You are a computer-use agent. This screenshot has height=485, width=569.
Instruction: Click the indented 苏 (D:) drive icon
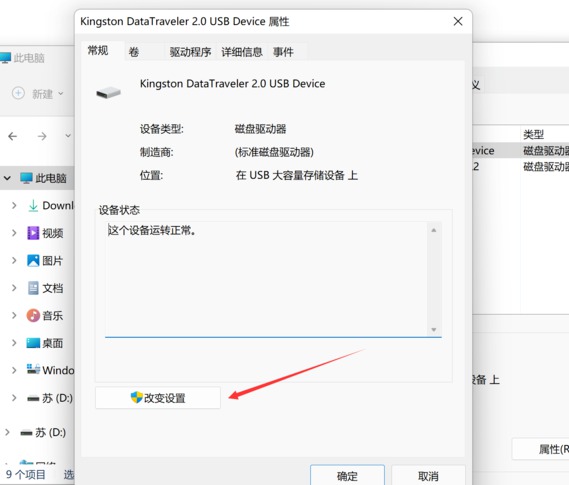point(33,399)
